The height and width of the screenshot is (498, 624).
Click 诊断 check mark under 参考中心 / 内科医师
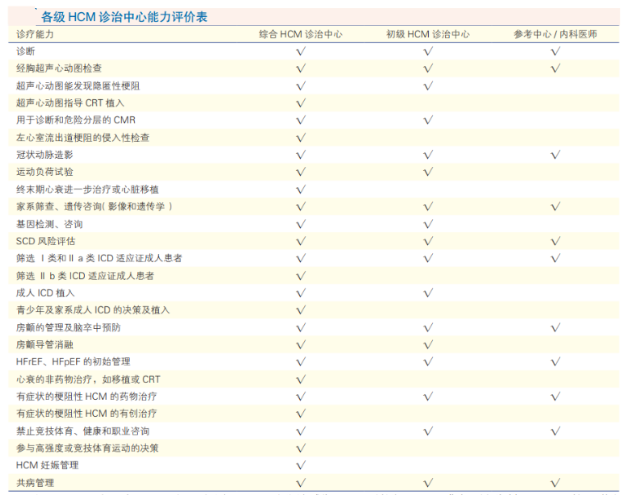pos(556,51)
